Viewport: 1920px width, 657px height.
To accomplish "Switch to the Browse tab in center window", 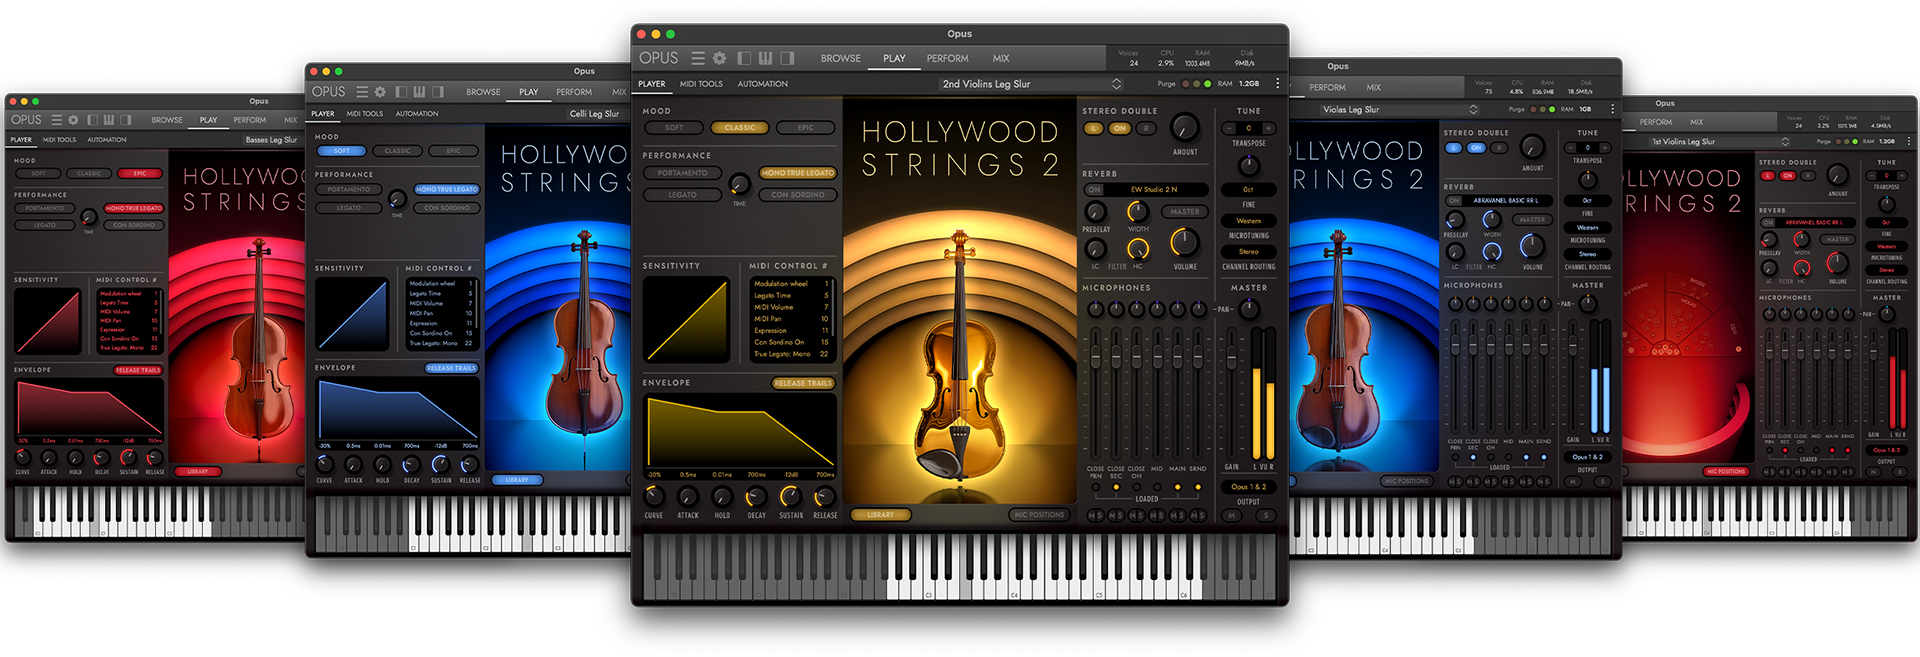I will coord(841,58).
